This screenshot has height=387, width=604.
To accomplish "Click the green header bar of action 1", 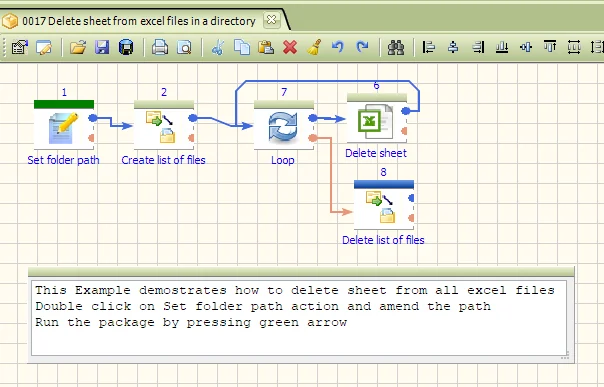I will click(x=64, y=104).
